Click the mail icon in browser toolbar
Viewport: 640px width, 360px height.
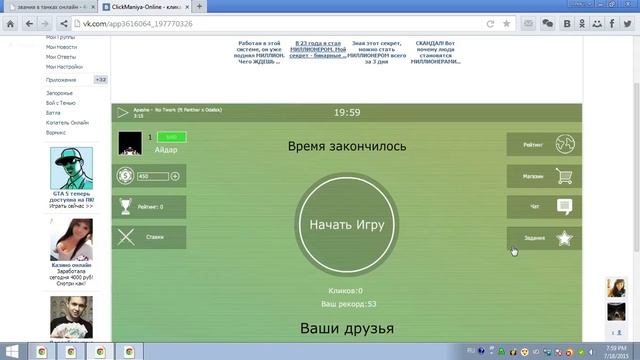click(x=528, y=24)
